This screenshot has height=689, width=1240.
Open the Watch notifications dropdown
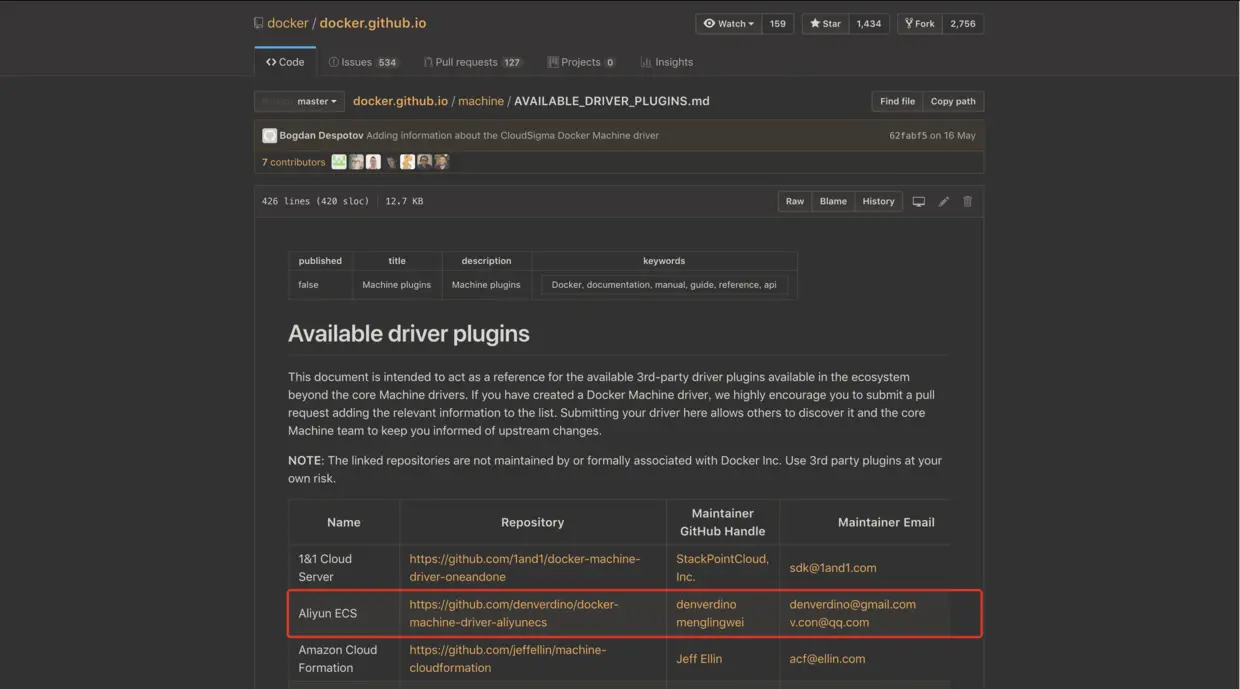coord(729,24)
